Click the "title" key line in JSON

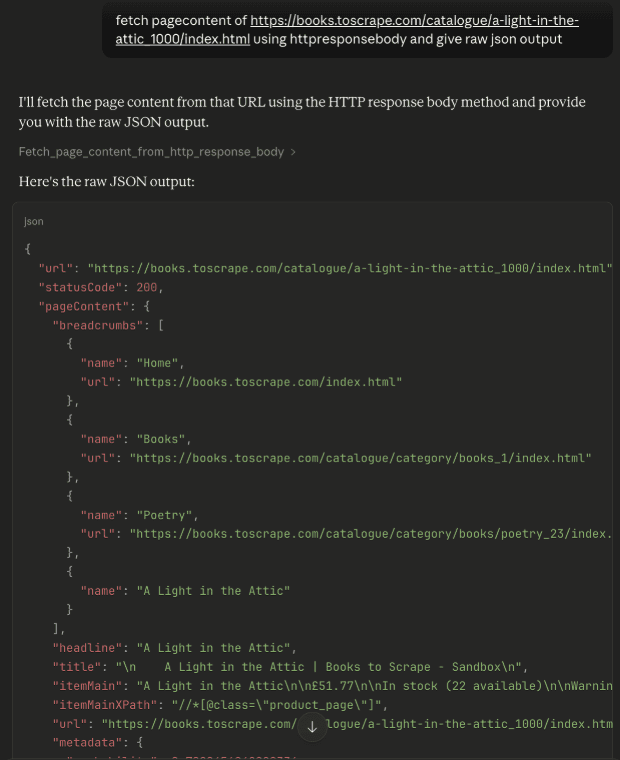(x=80, y=667)
